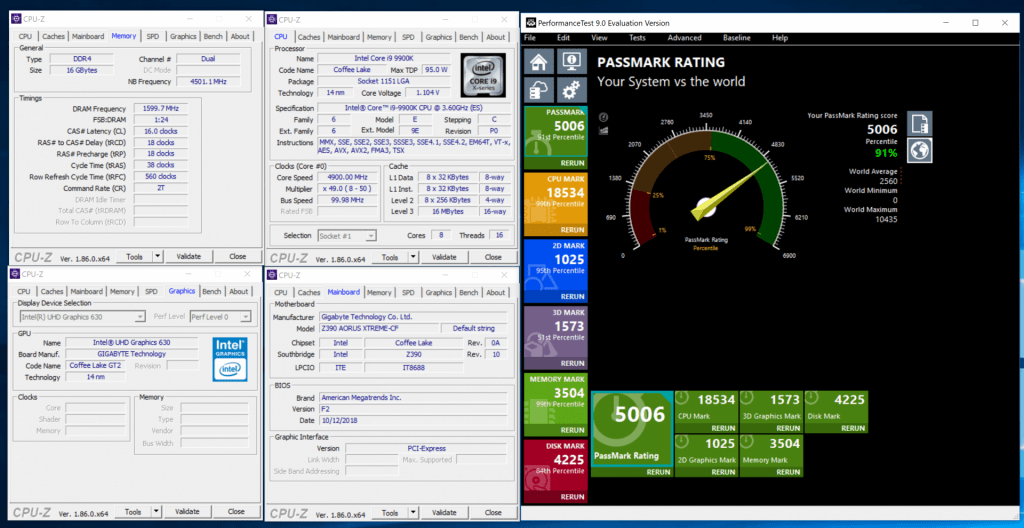The image size is (1024, 528).
Task: Open the PerformanceTest Home screen icon
Action: pyautogui.click(x=539, y=62)
